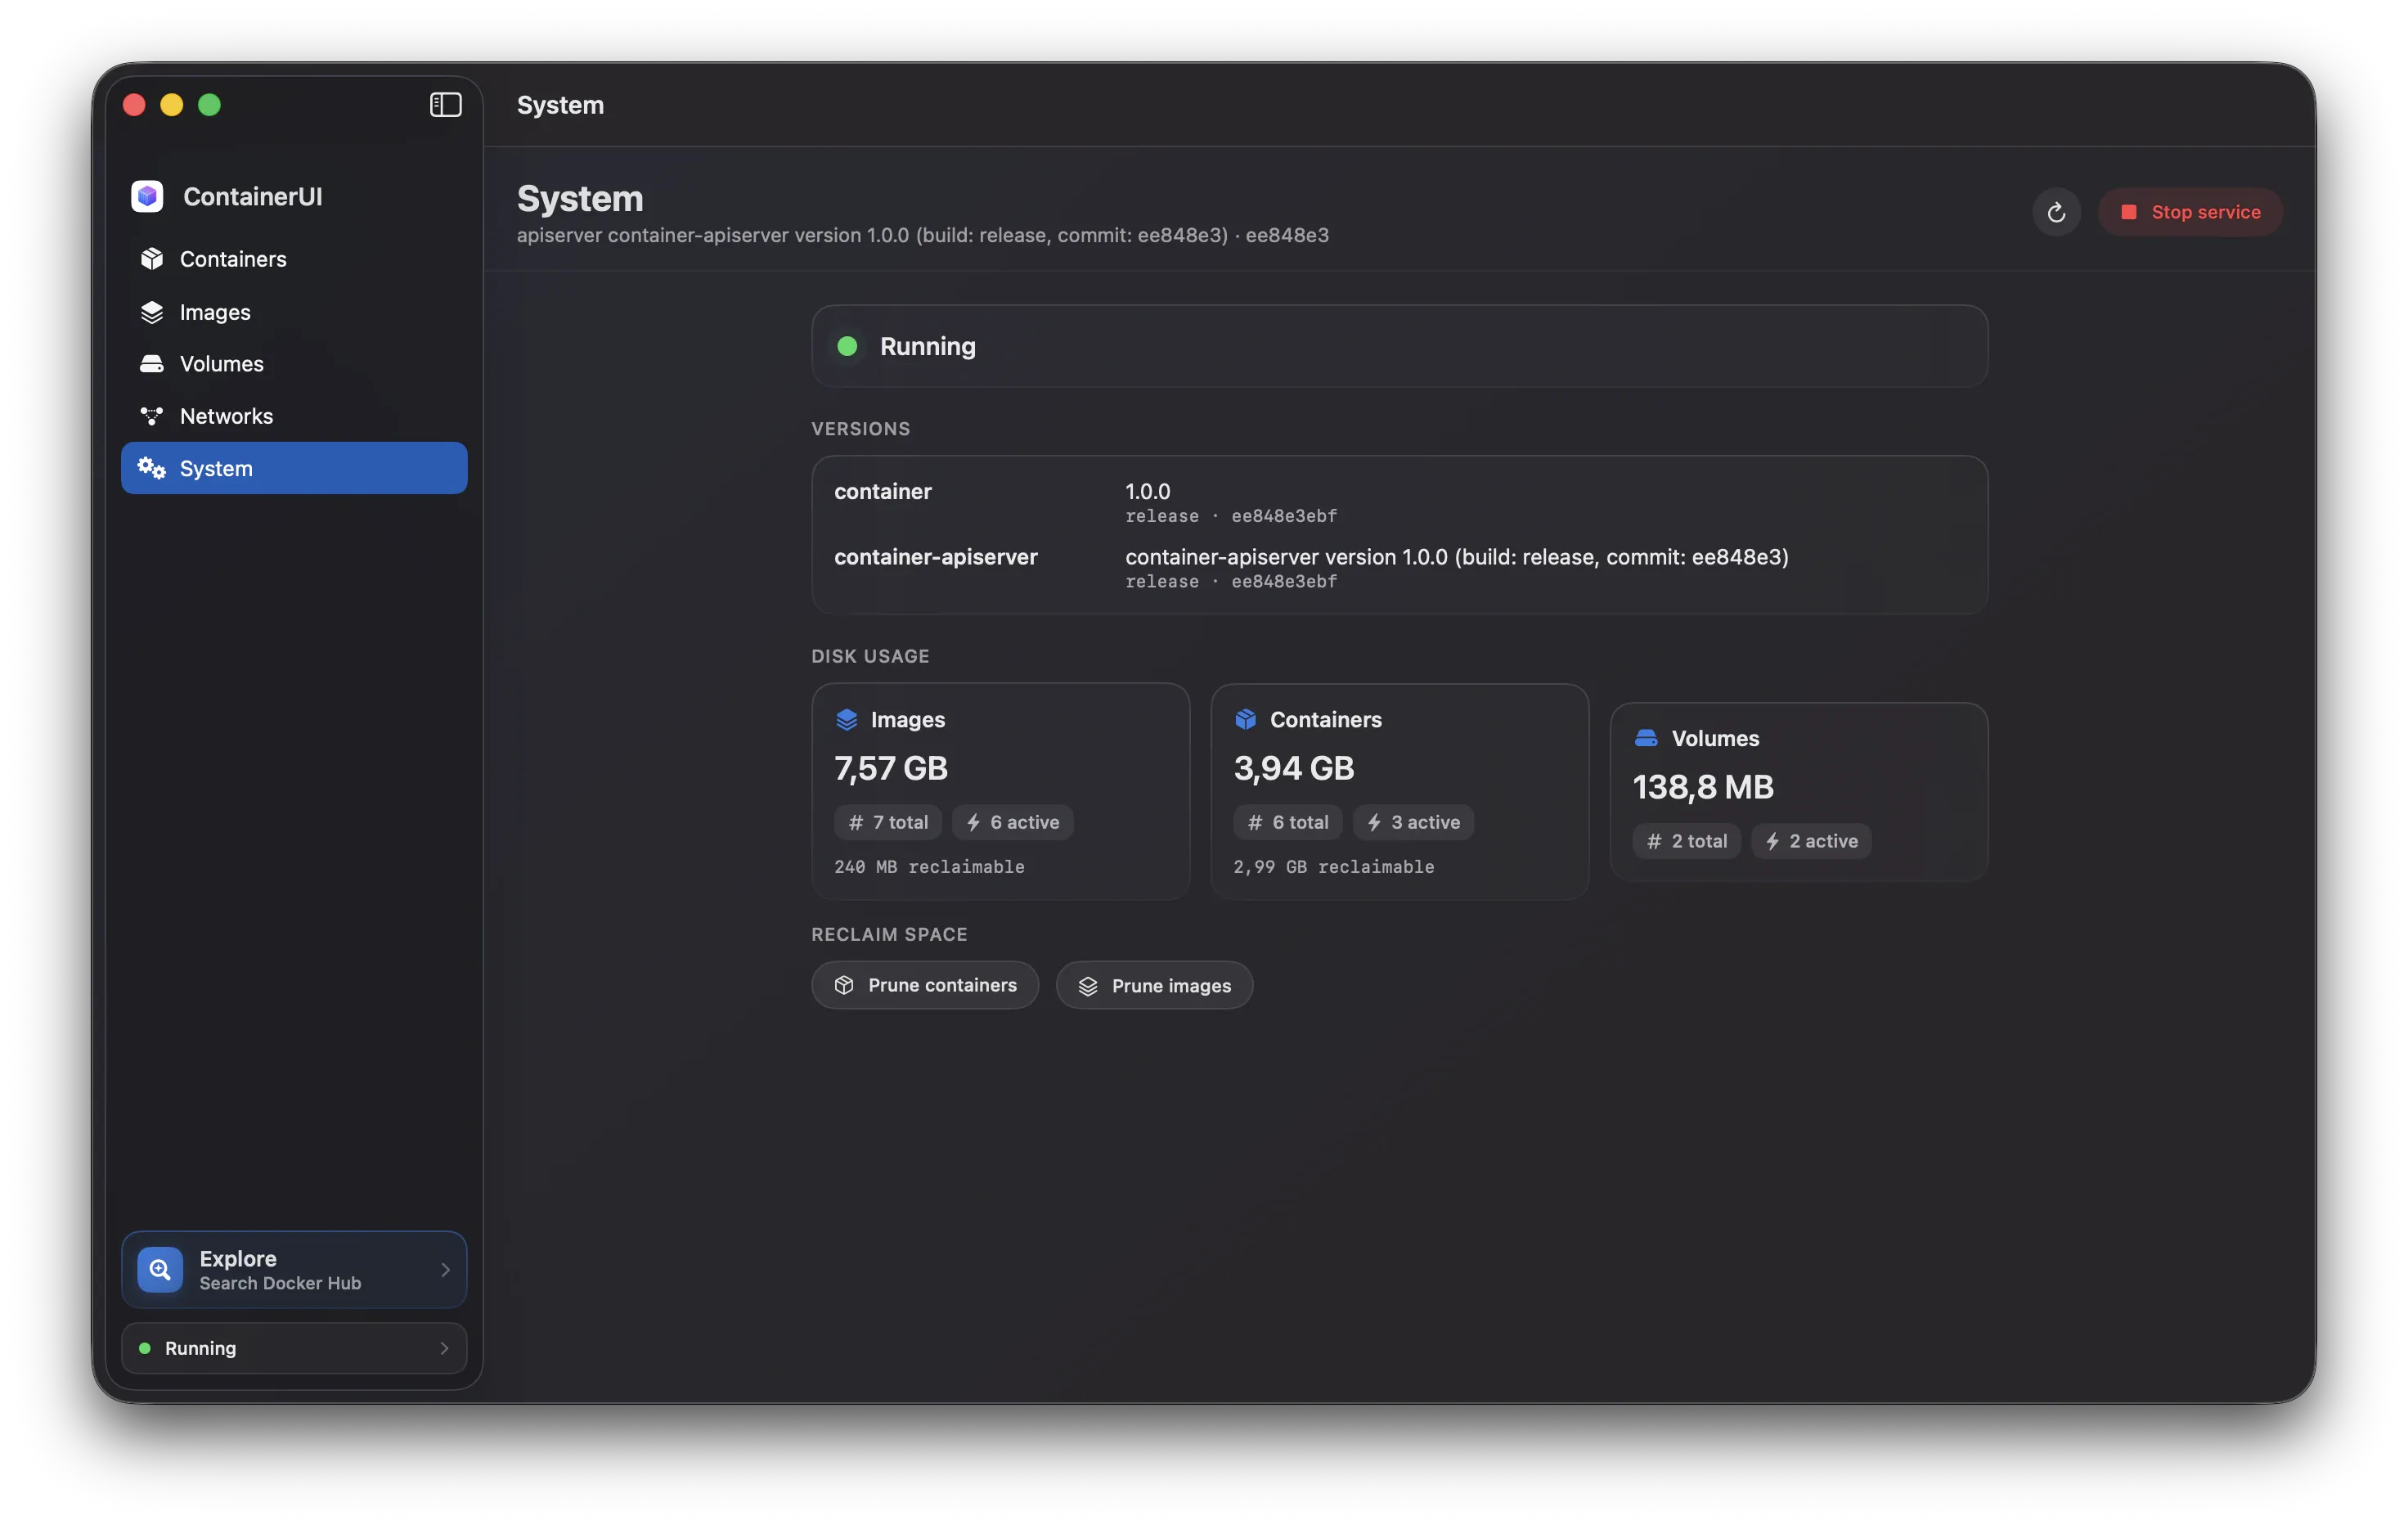The image size is (2408, 1525).
Task: Refresh system info with circular arrow
Action: click(2056, 212)
